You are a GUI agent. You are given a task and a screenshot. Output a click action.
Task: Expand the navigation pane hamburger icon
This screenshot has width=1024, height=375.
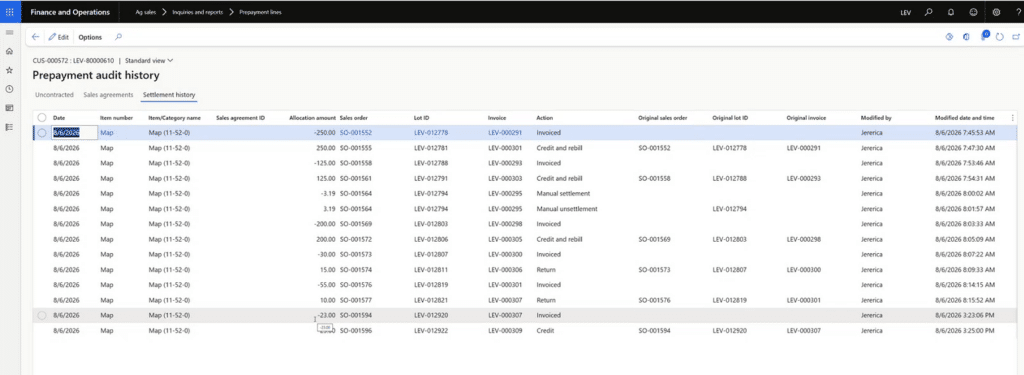pyautogui.click(x=9, y=32)
